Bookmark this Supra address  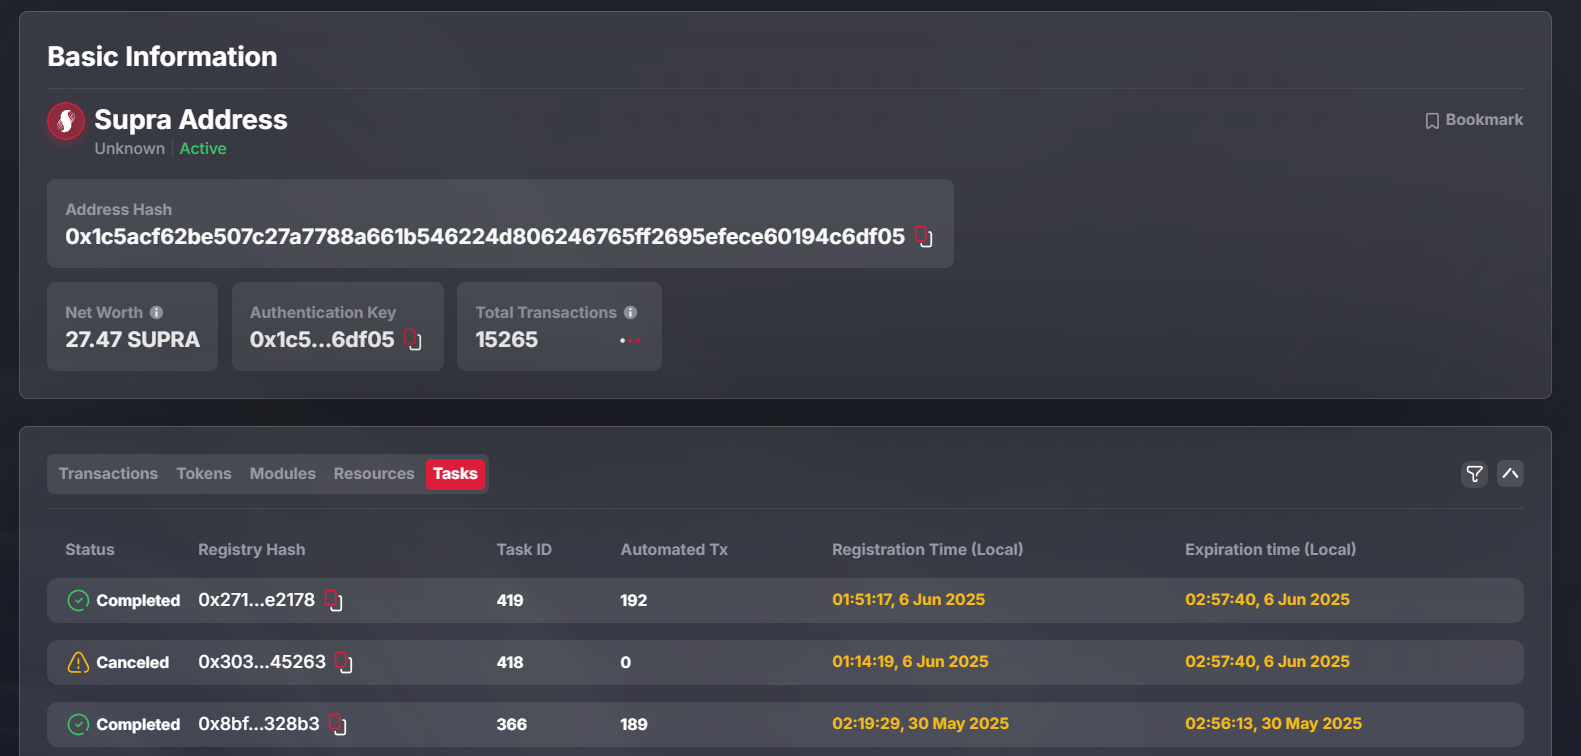coord(1474,120)
